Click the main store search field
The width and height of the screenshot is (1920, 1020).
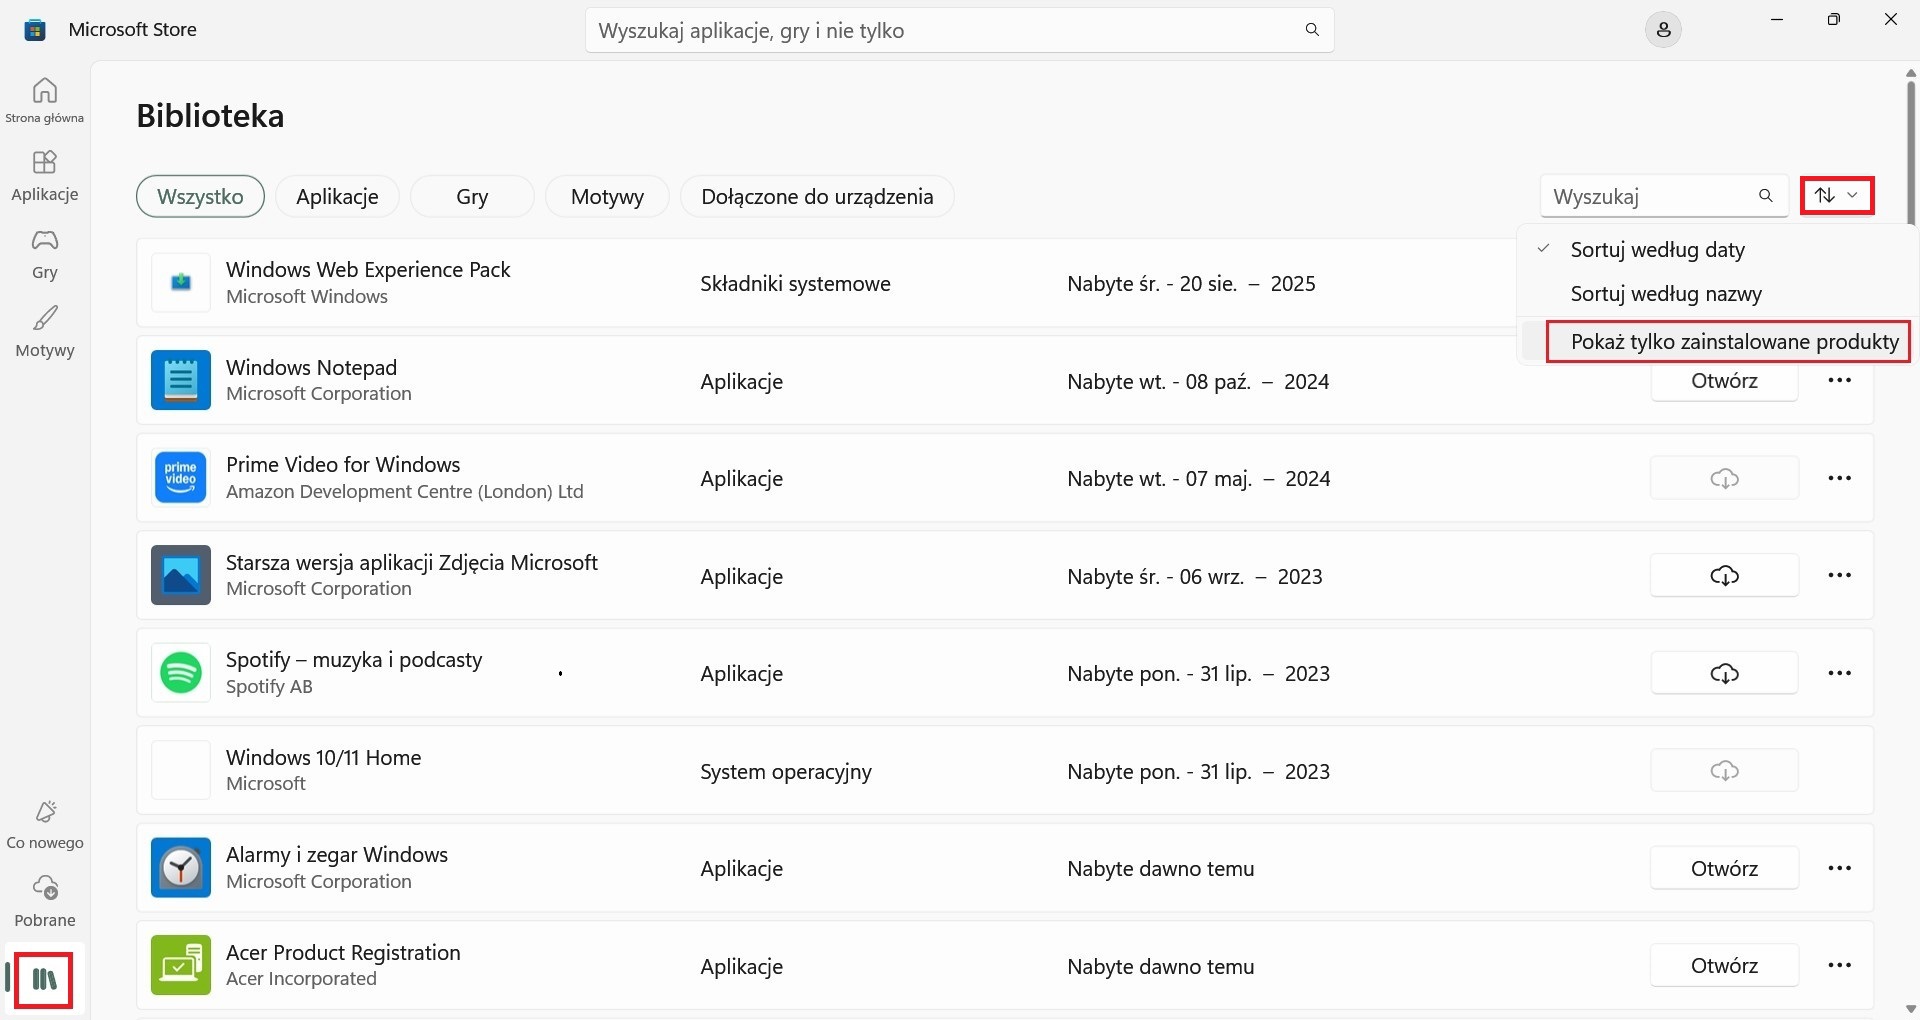959,31
